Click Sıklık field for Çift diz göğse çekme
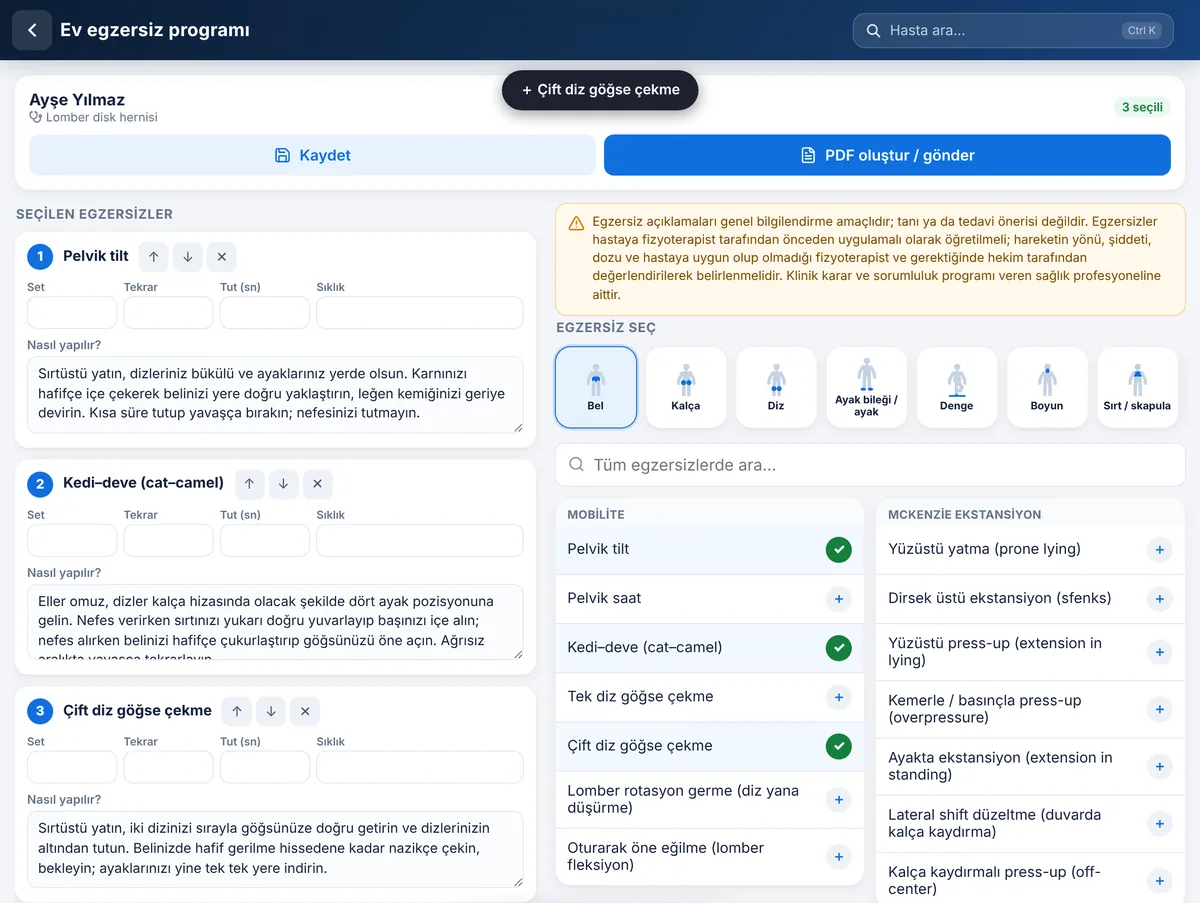 (420, 767)
